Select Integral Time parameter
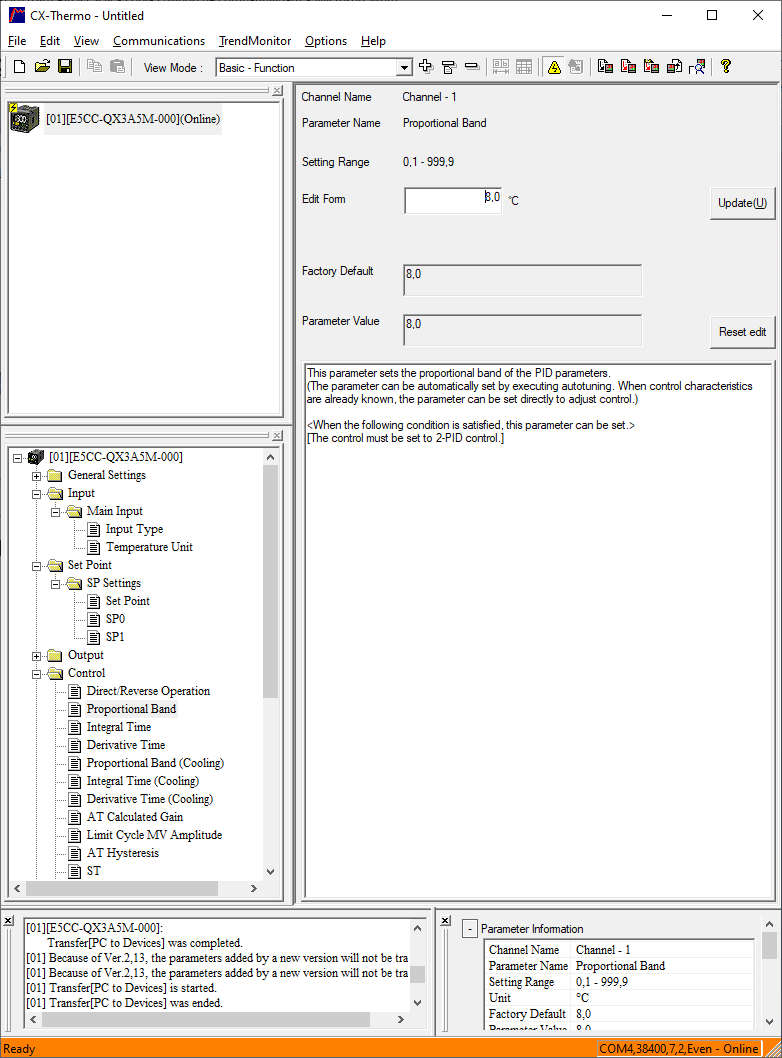 click(119, 727)
